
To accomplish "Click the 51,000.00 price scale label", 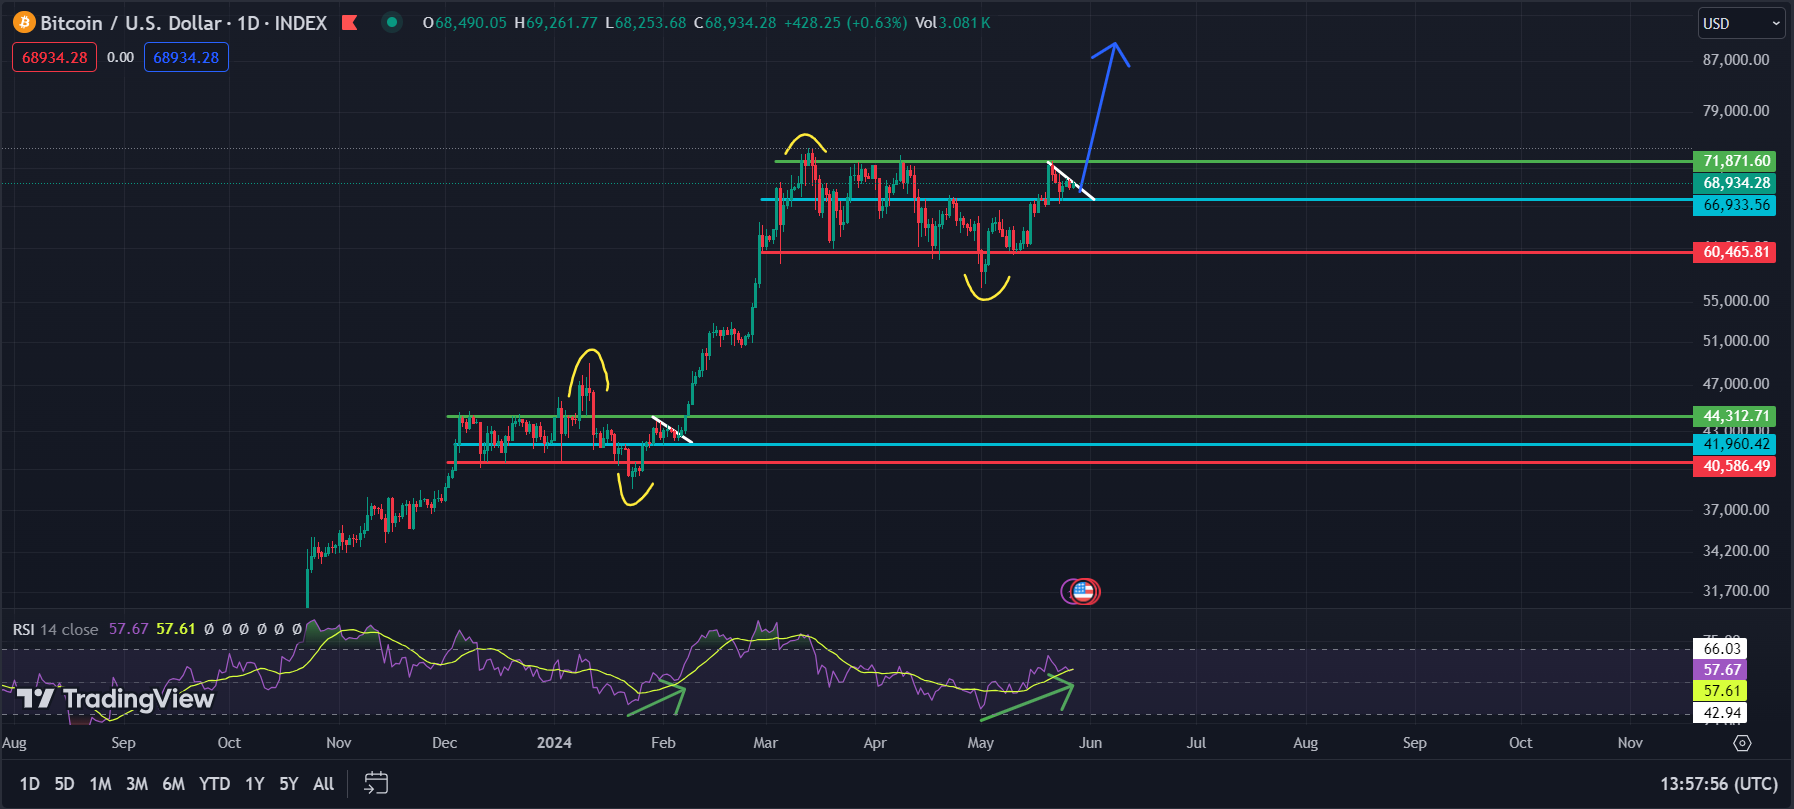I will click(1736, 341).
